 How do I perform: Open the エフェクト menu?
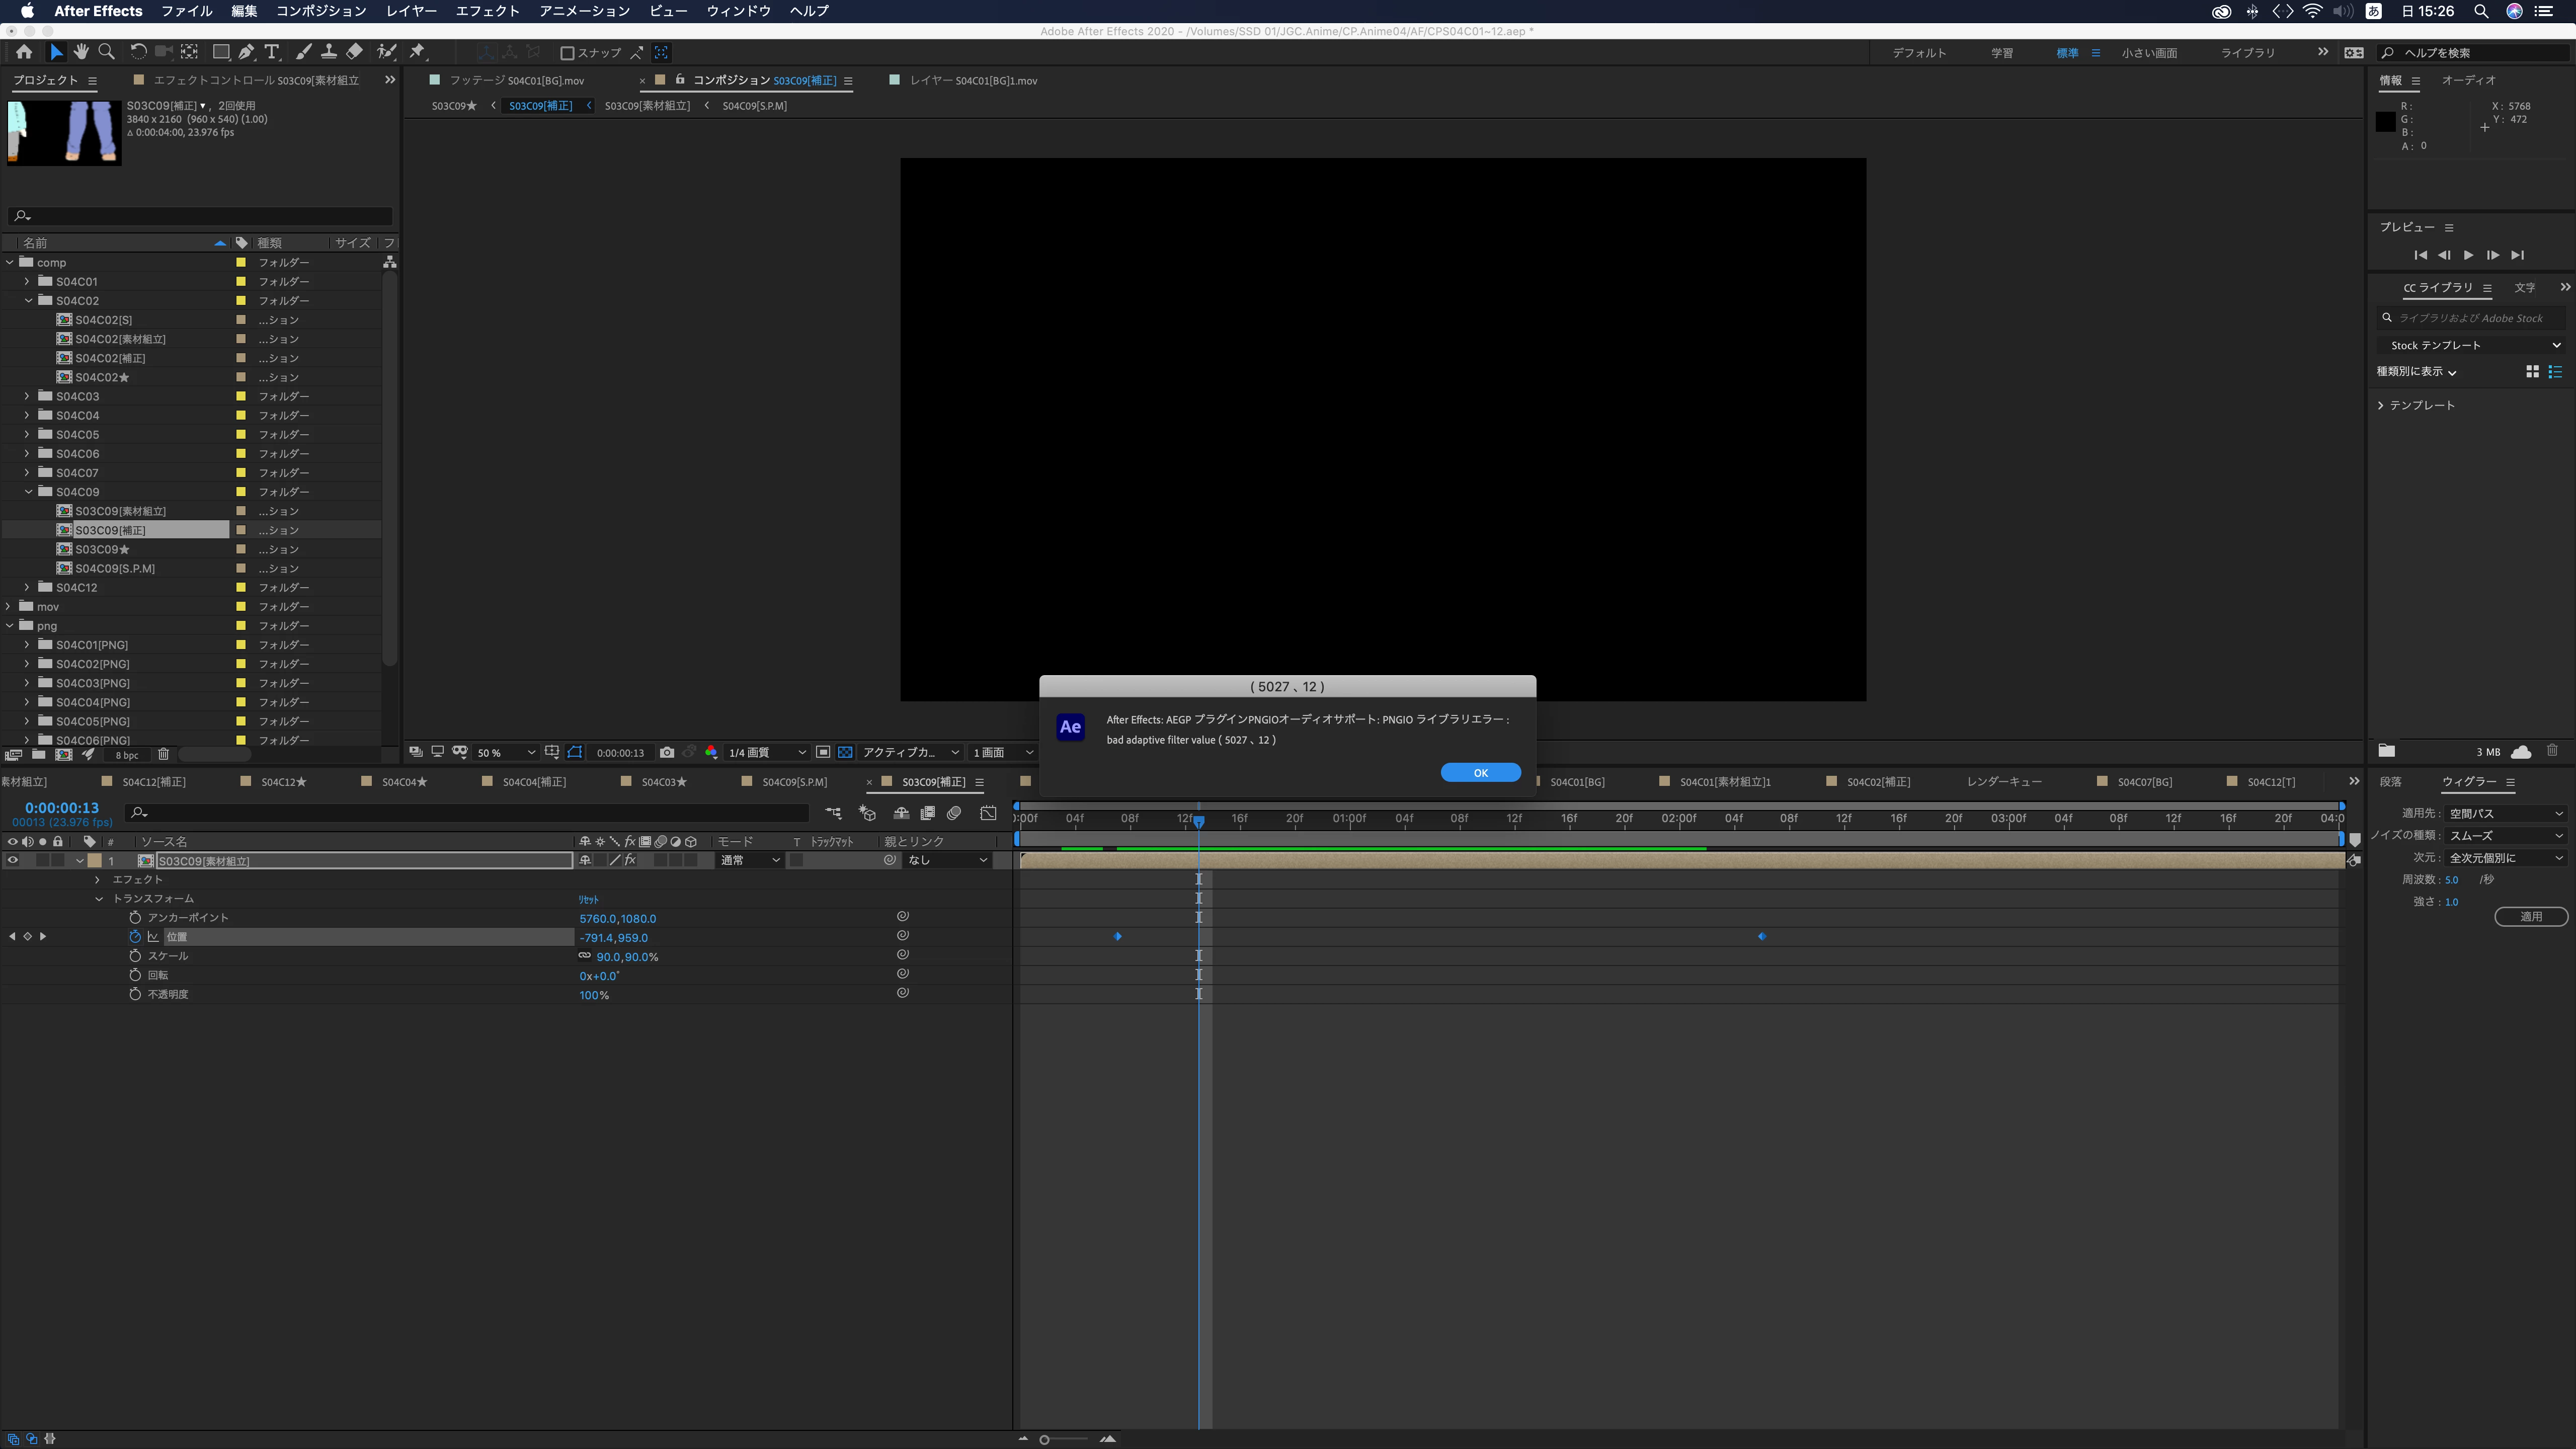tap(487, 11)
